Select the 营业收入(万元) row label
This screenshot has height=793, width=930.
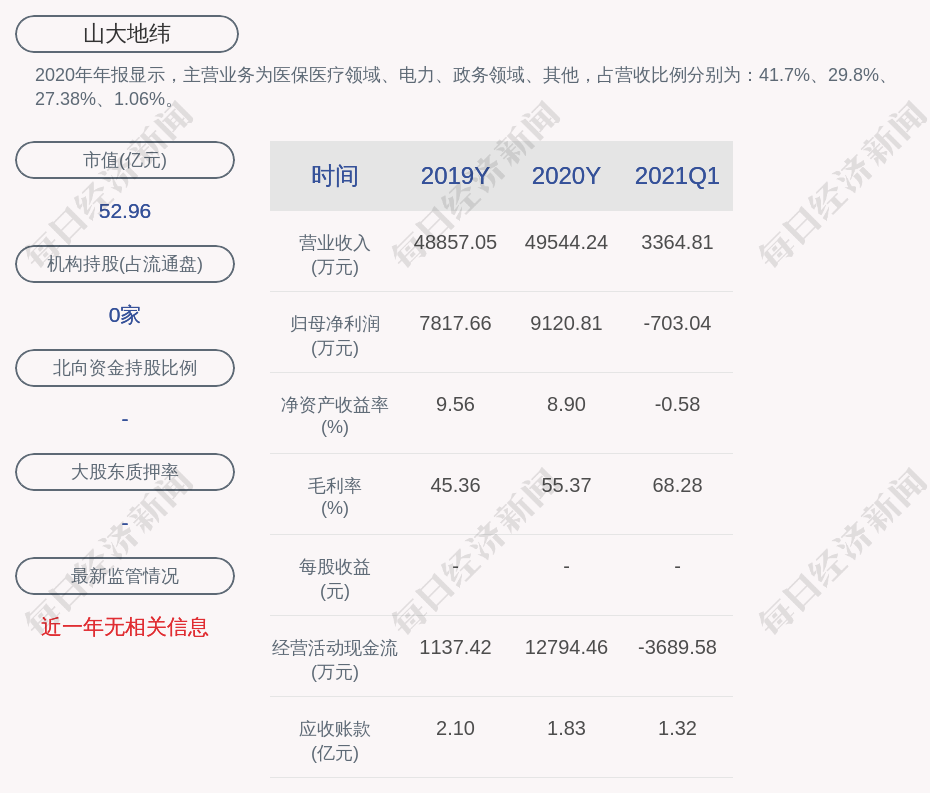coord(335,255)
